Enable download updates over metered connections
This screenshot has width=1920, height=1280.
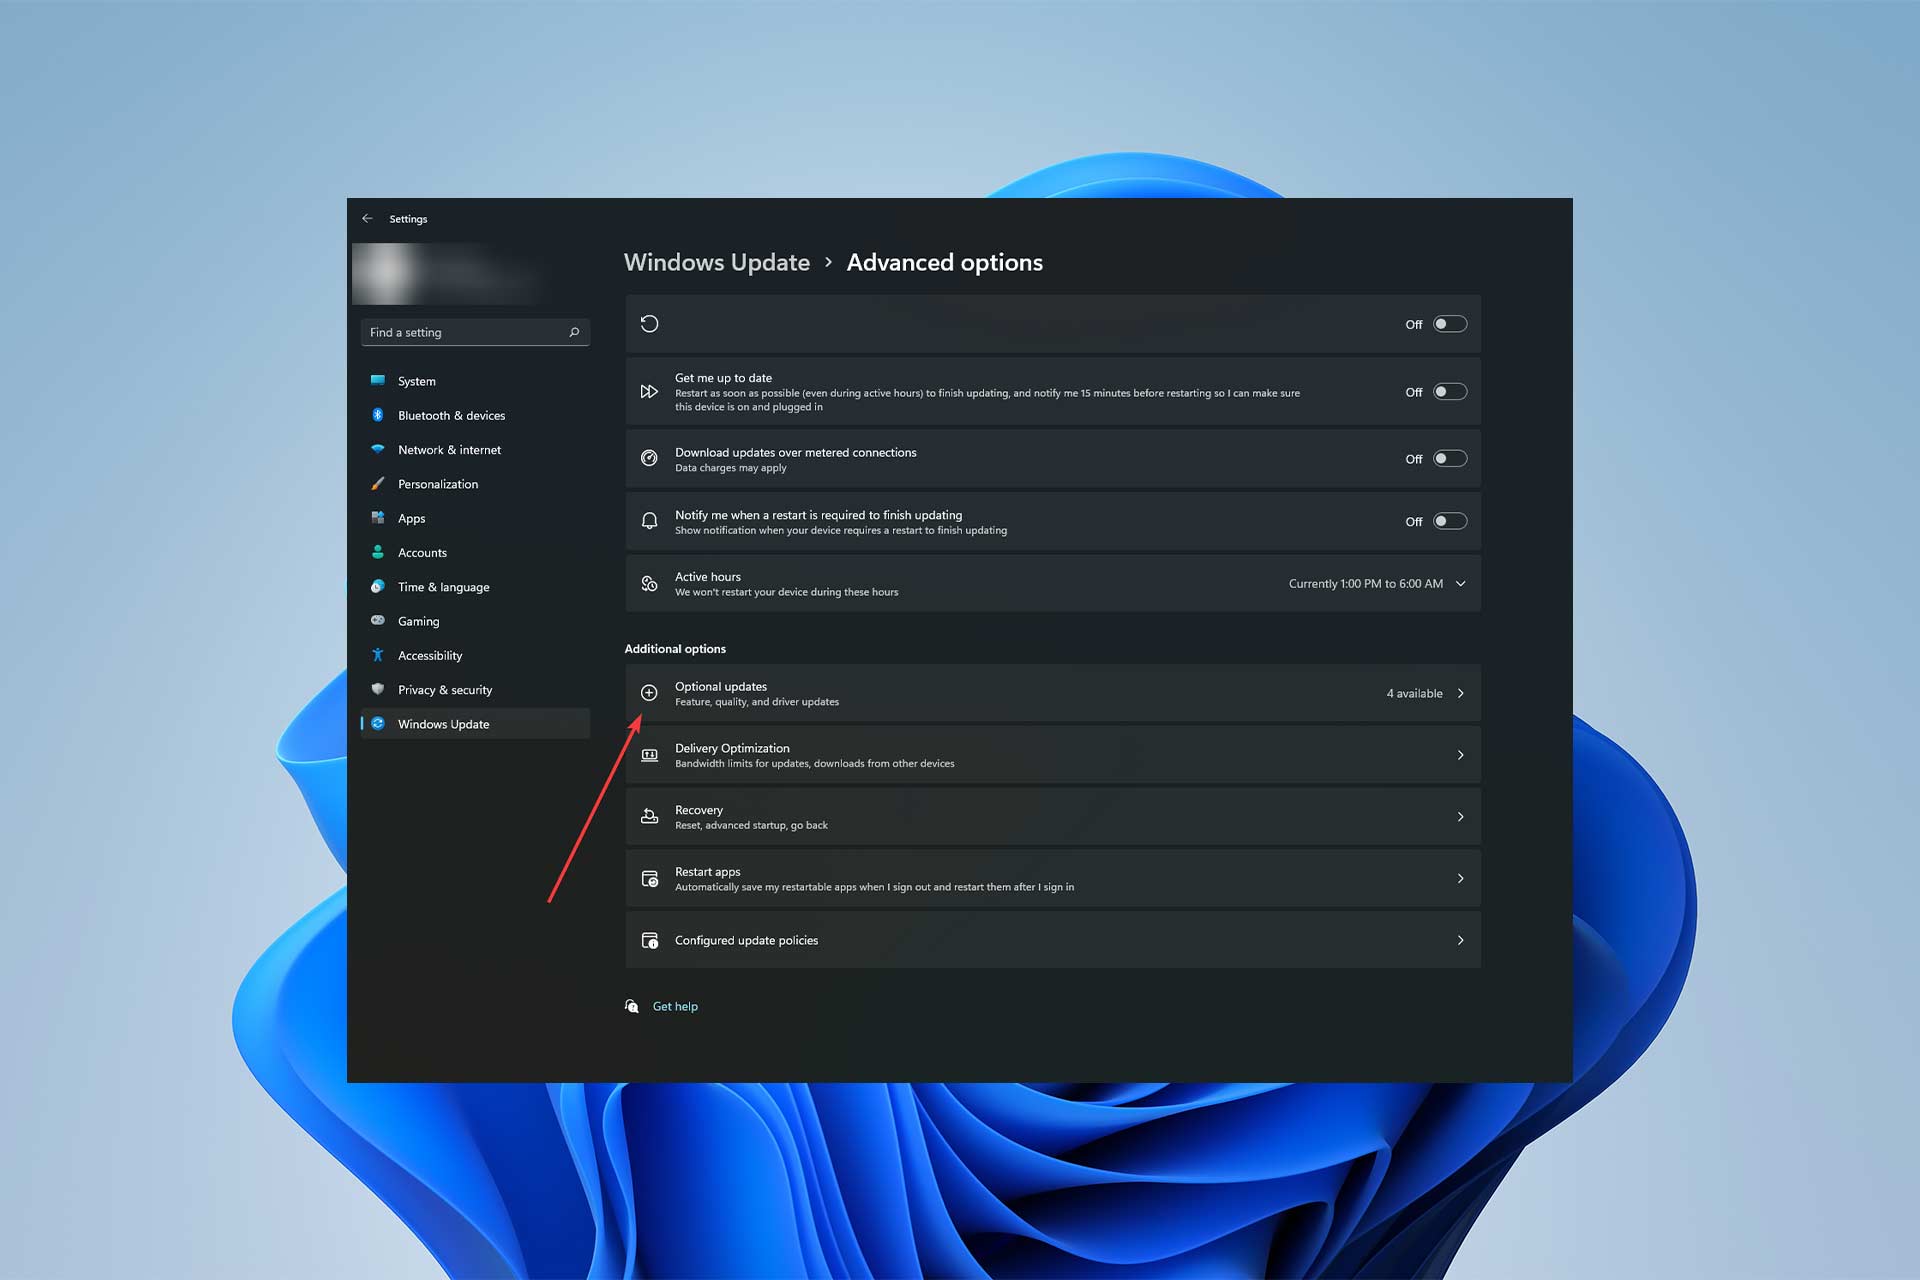point(1449,459)
